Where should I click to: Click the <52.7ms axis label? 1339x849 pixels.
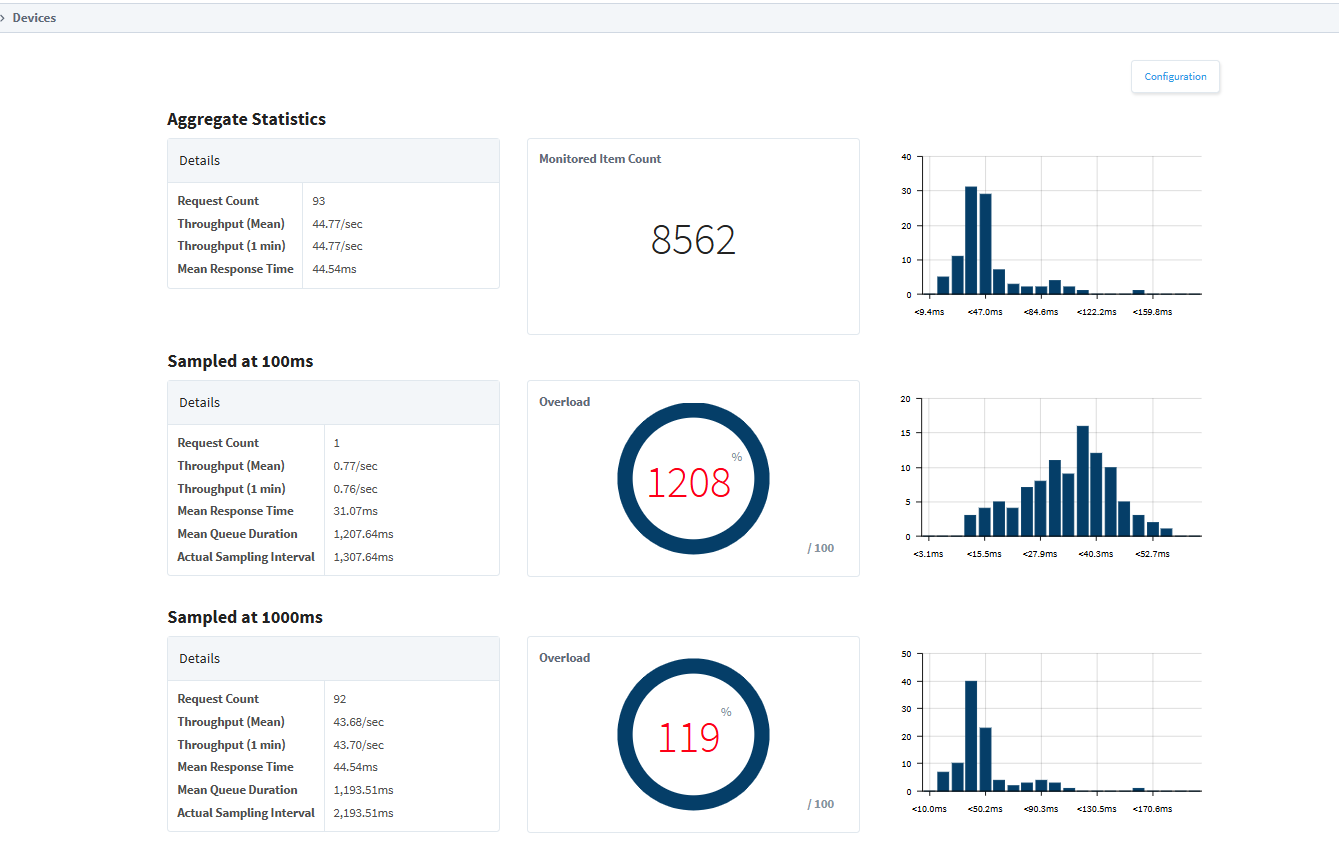(x=1152, y=554)
